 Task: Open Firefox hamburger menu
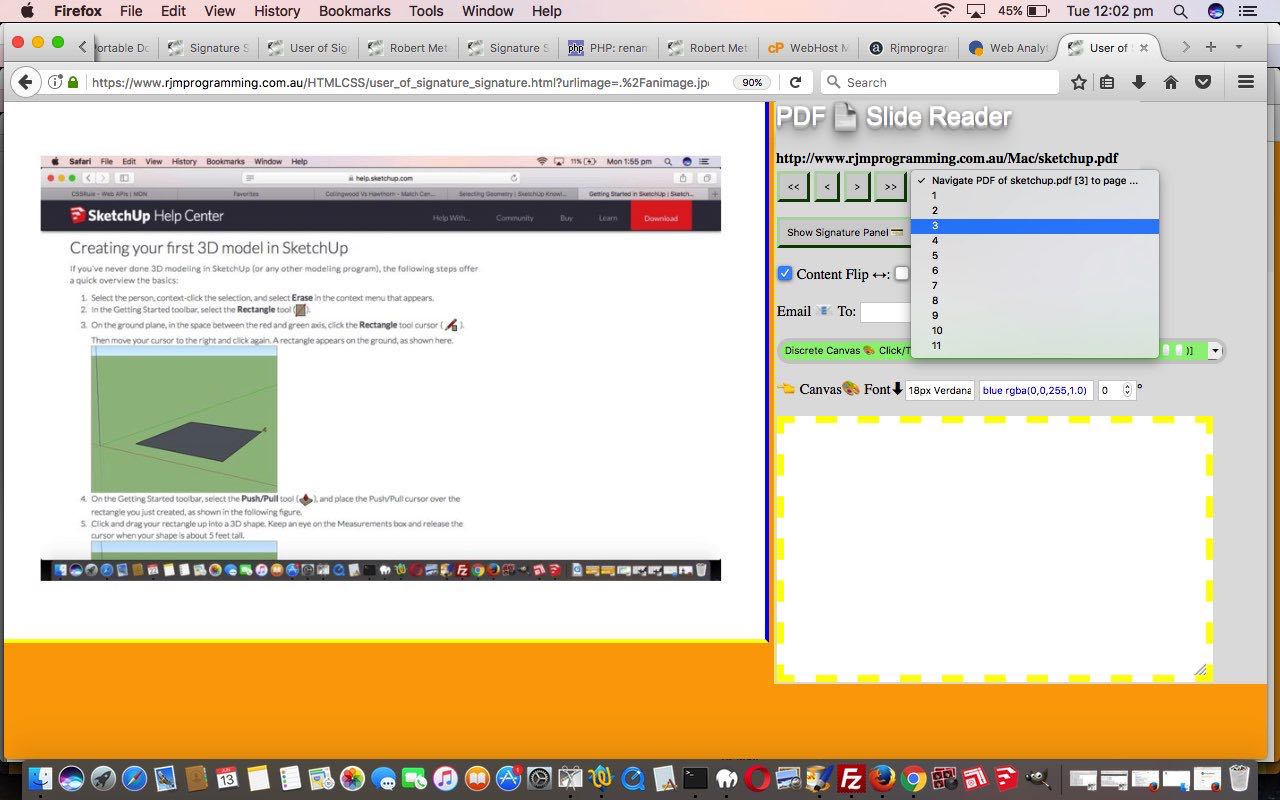tap(1245, 82)
